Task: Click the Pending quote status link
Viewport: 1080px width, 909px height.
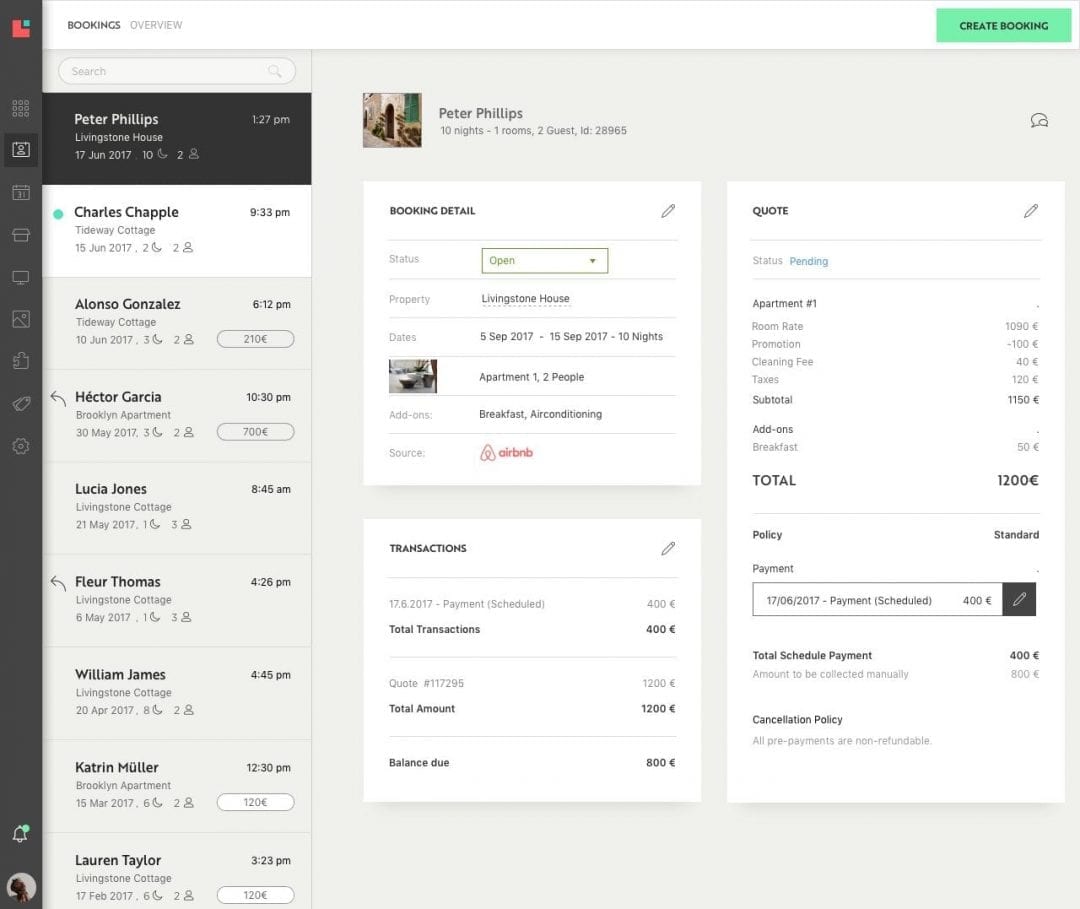Action: [808, 261]
